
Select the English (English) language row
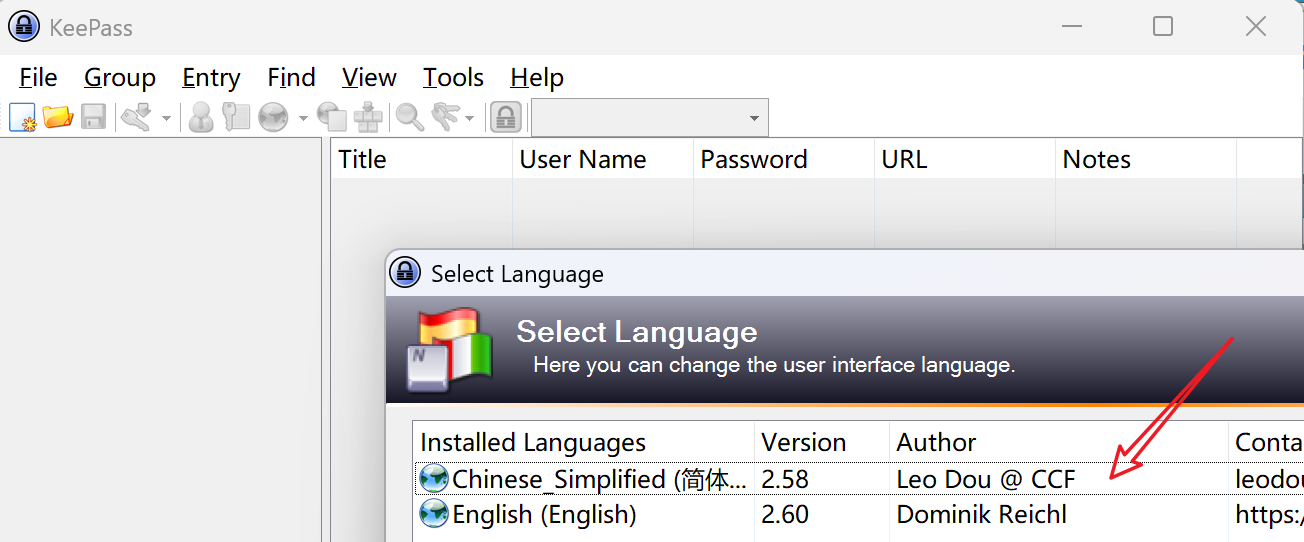tap(859, 515)
